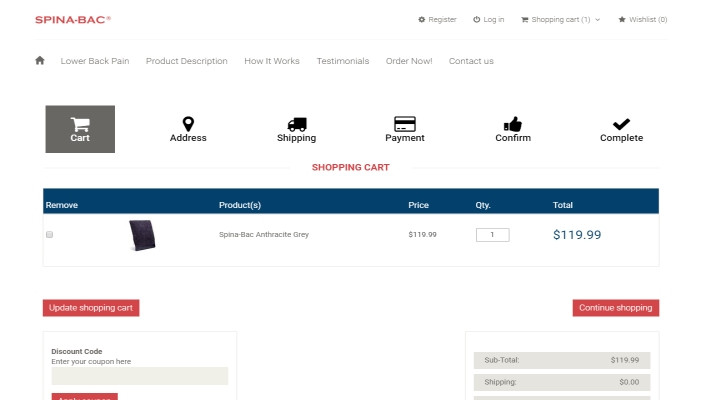Screen dimensions: 701x400
Task: Click the Shipping $0.00 row
Action: point(562,383)
